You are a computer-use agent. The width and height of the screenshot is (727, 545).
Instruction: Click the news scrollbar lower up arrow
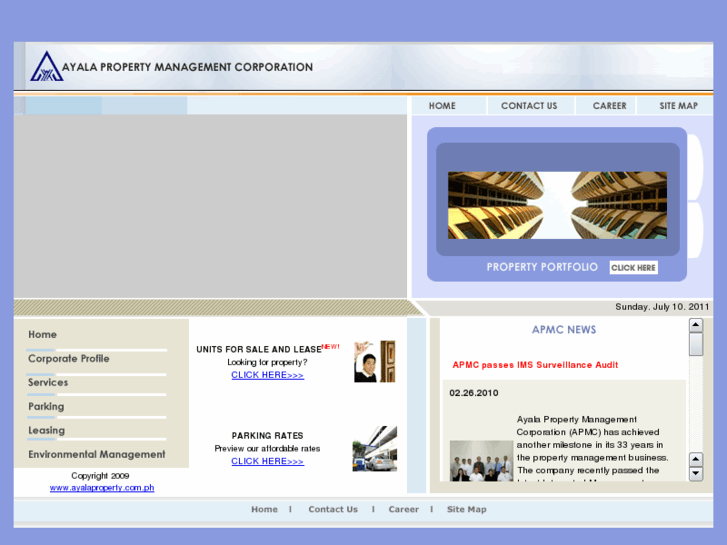pos(695,459)
